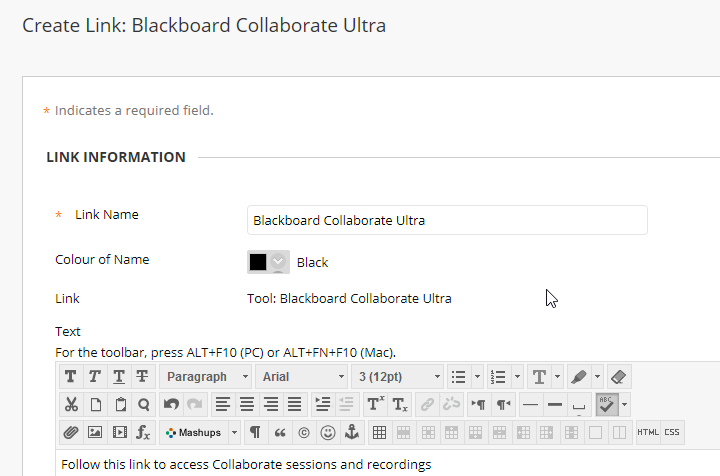The width and height of the screenshot is (720, 476).
Task: Insert an emoticon with the smiley icon
Action: [327, 433]
